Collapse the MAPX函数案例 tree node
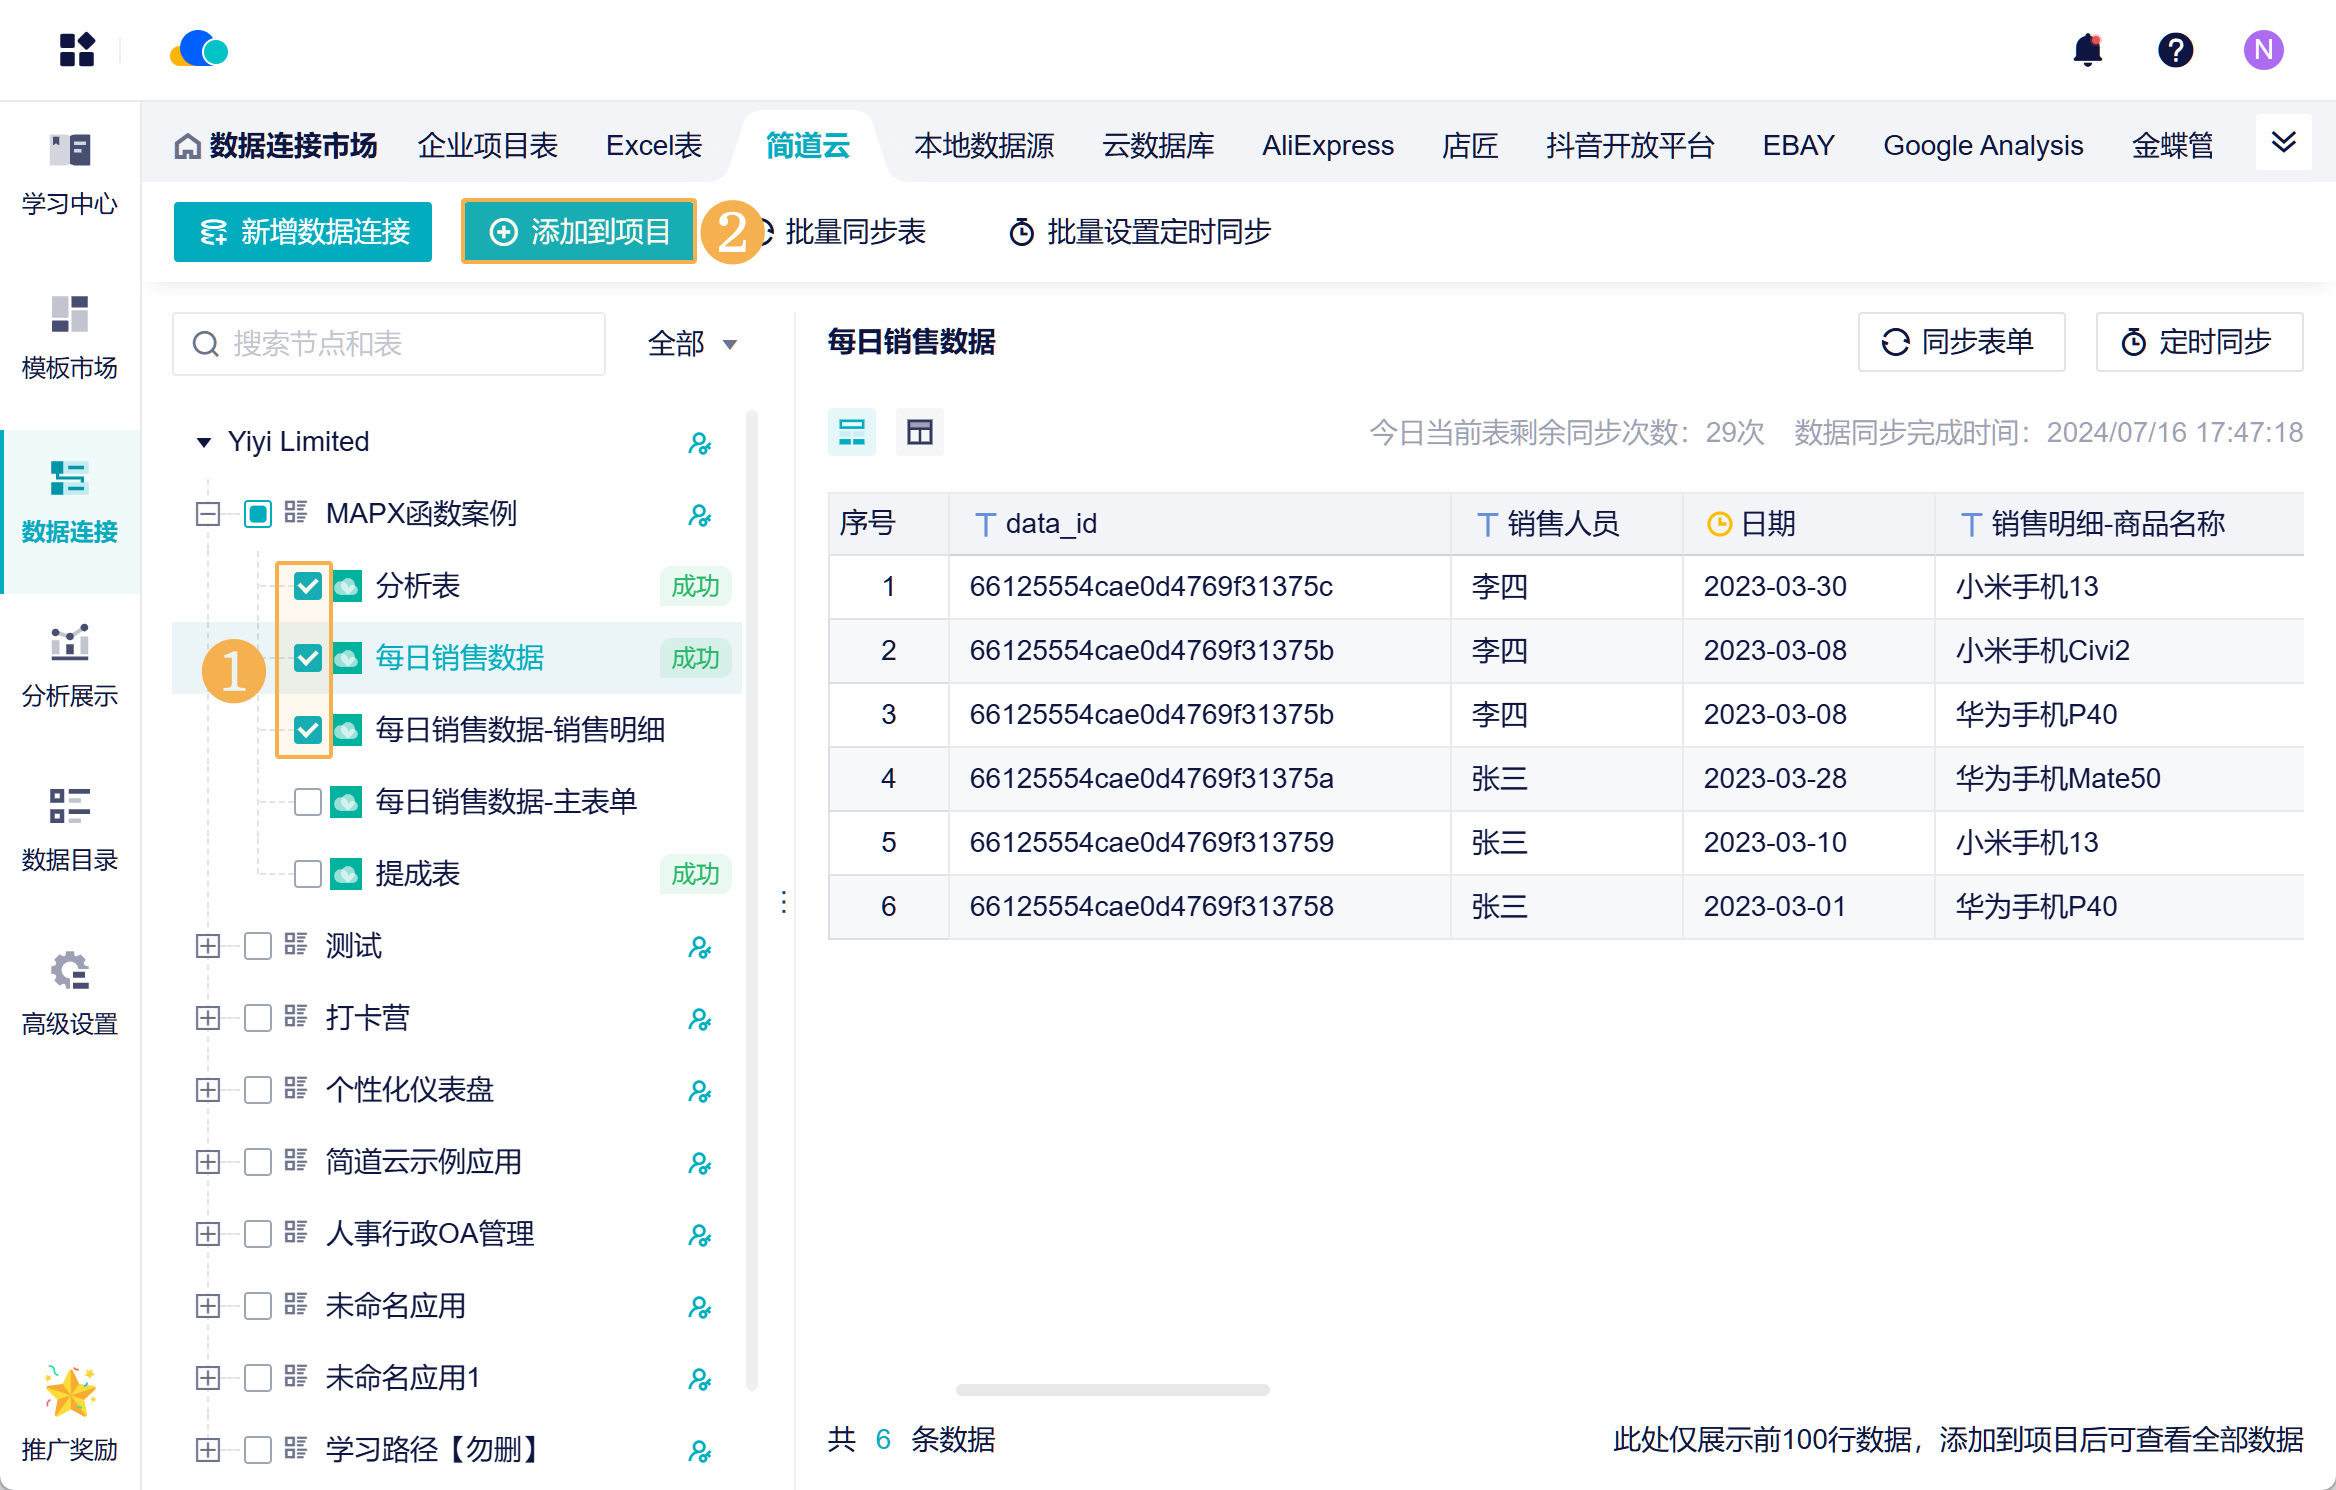This screenshot has height=1490, width=2336. [x=208, y=514]
